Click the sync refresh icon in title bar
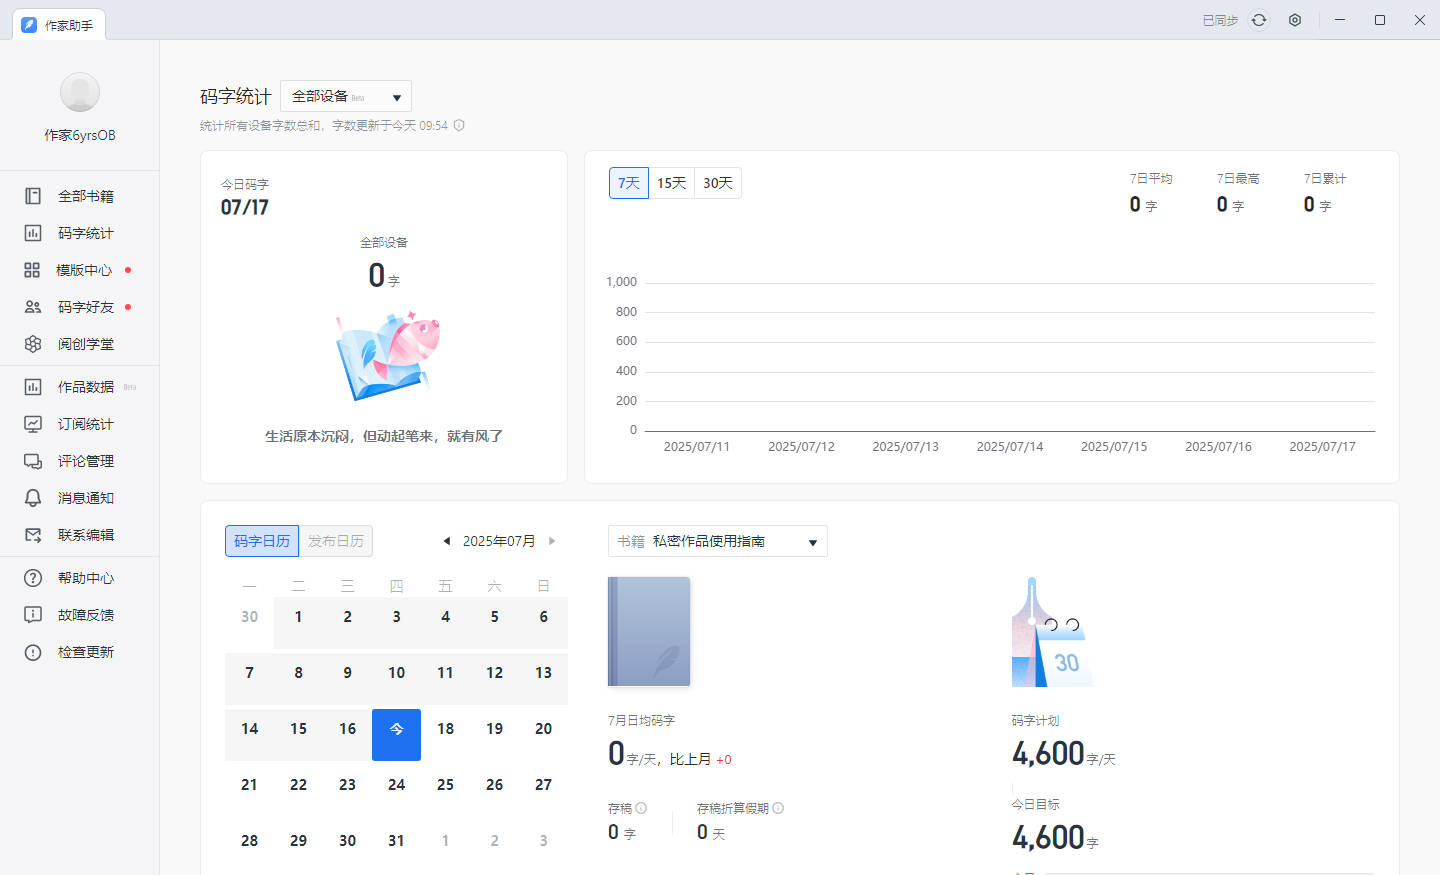Viewport: 1440px width, 875px height. [x=1259, y=20]
